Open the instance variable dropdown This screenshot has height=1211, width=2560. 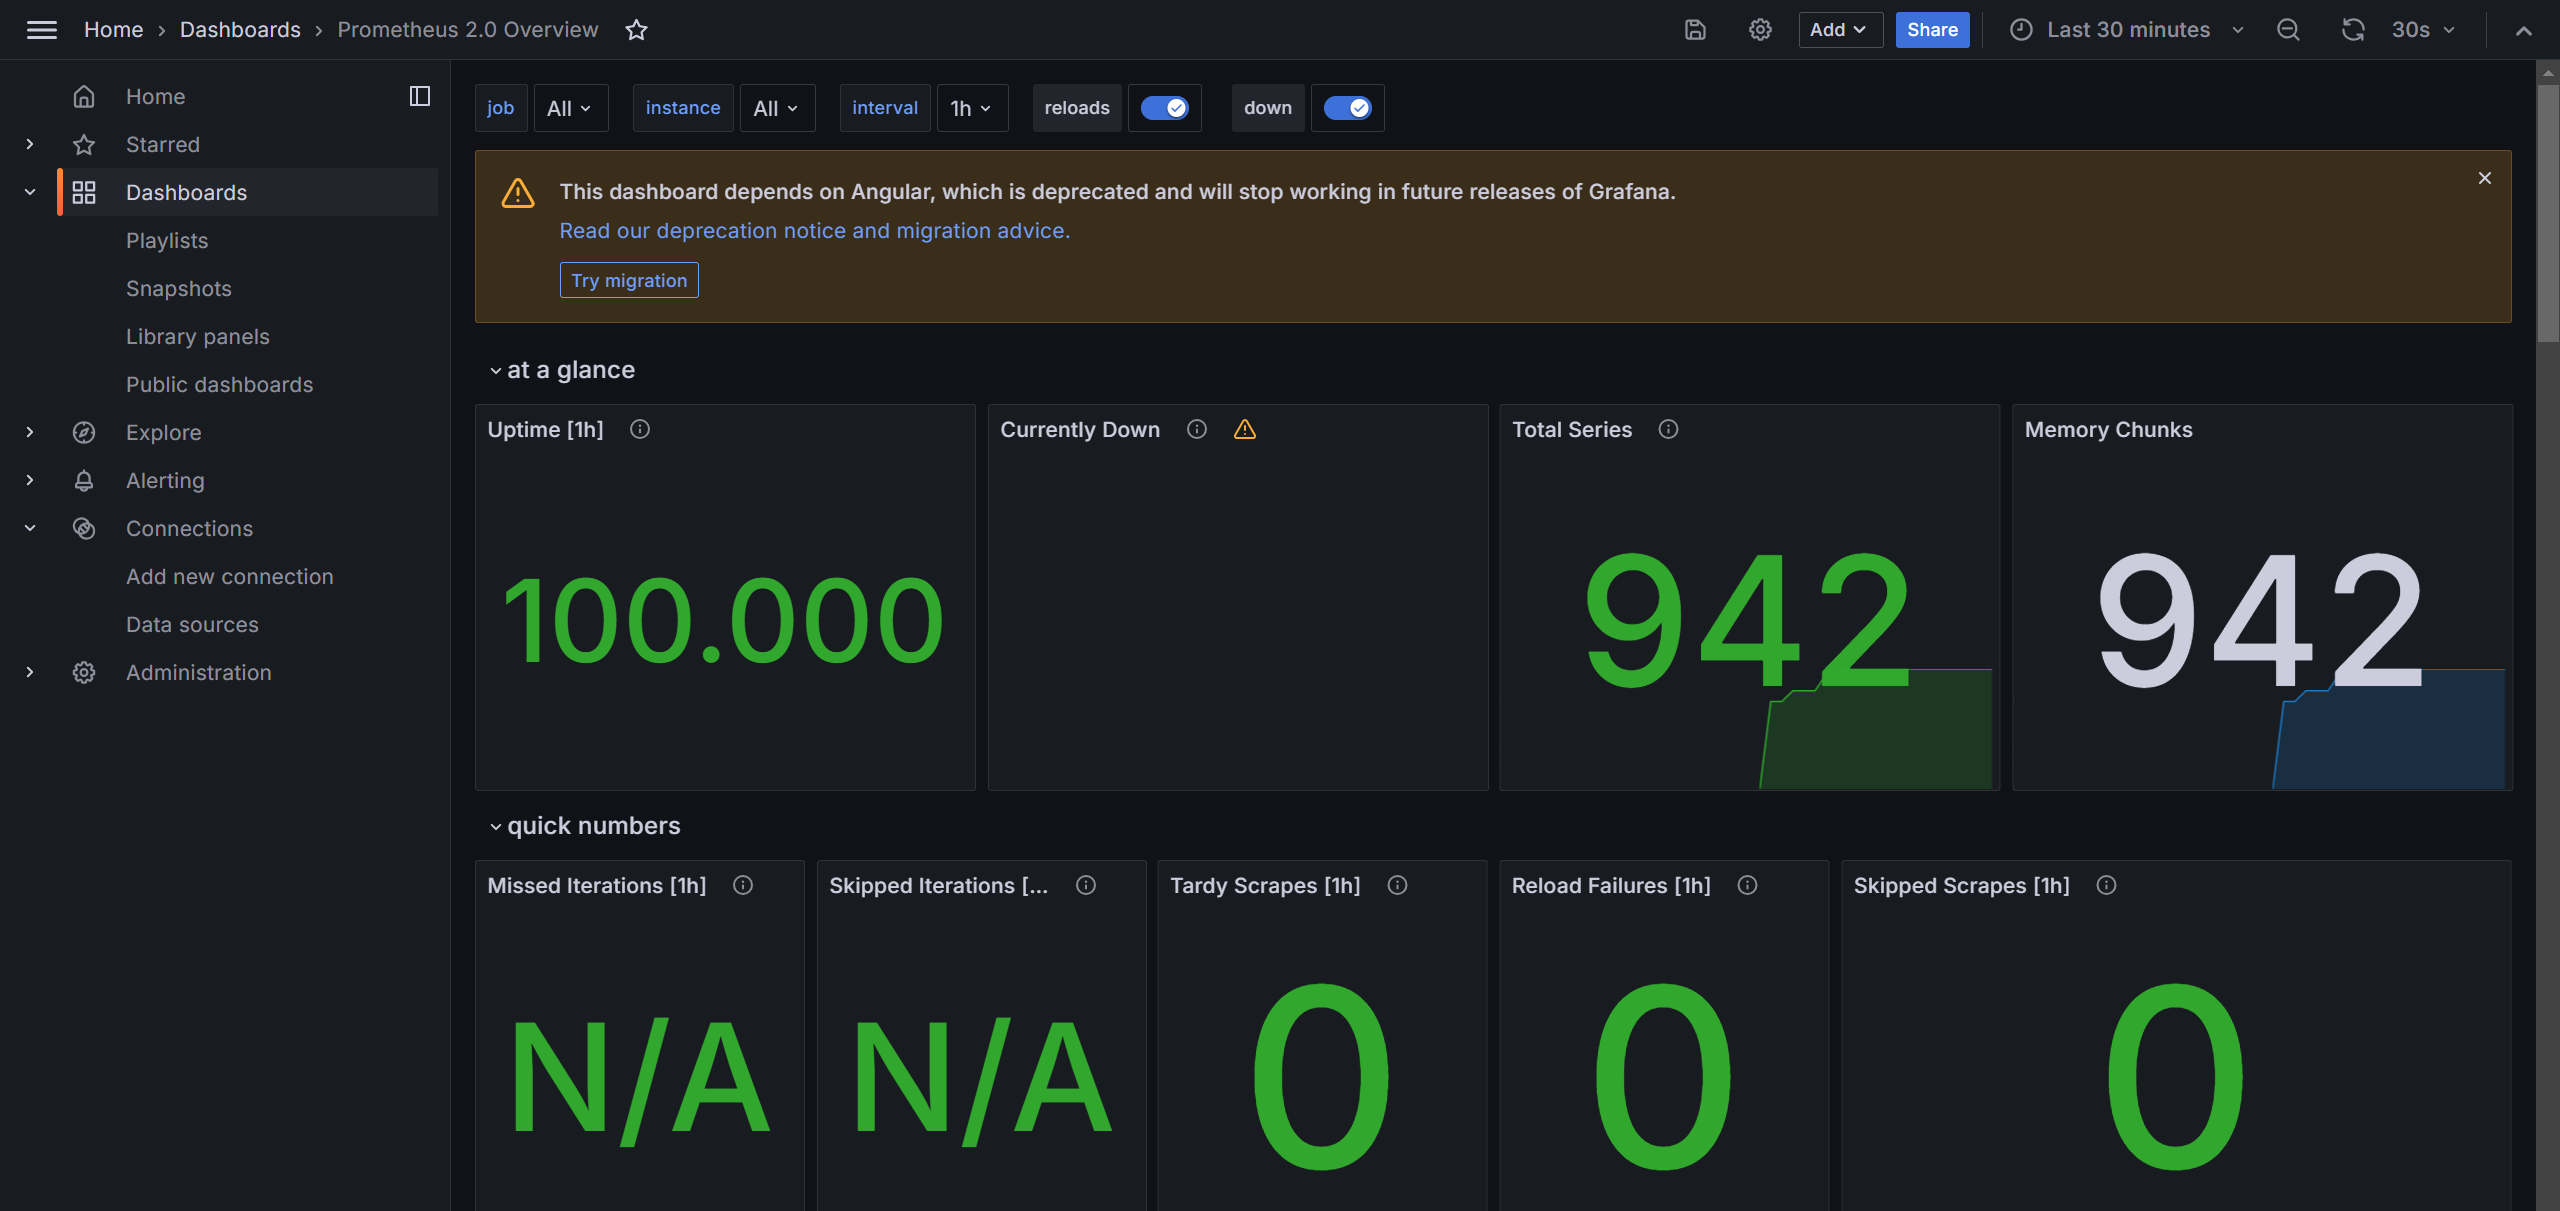pos(777,108)
